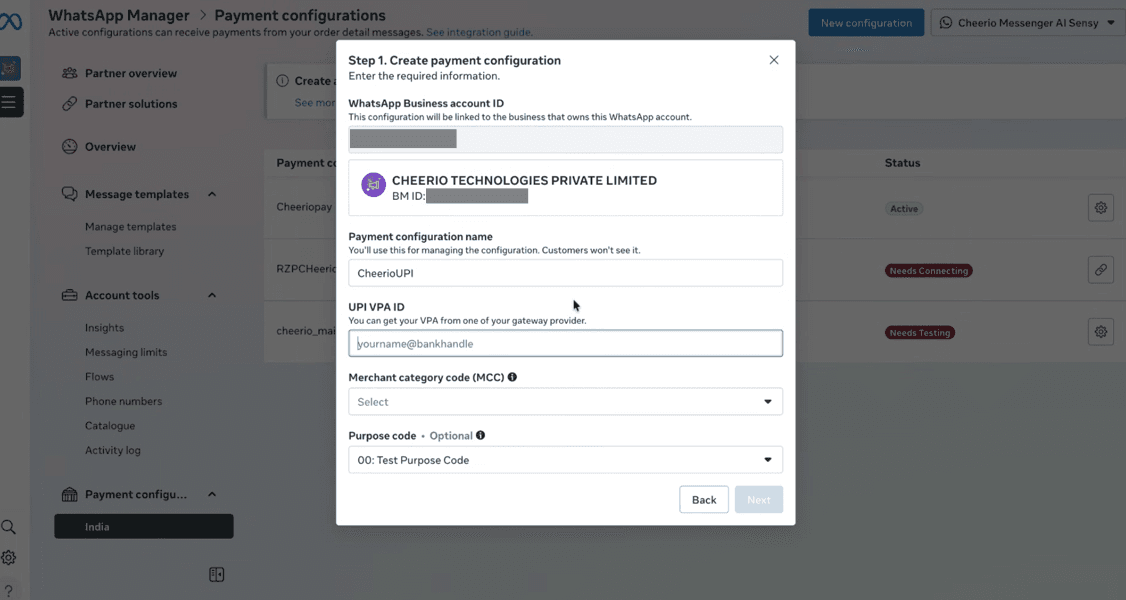Collapse sidebar with panel toggle icon
Screen dimensions: 1126x600
(x=216, y=574)
